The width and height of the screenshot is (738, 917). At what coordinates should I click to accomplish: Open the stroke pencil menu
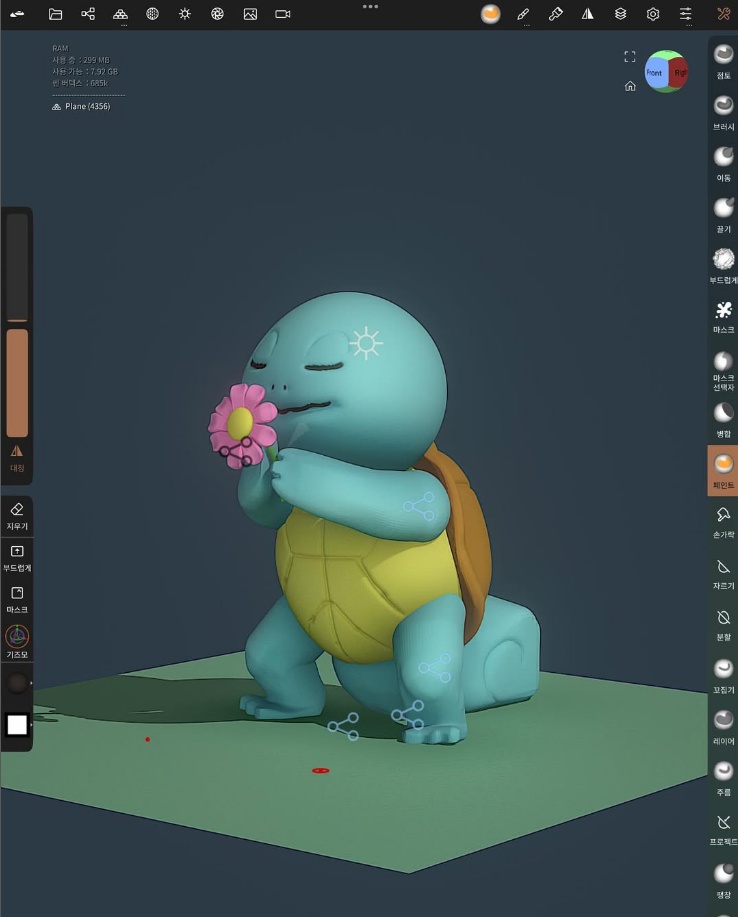523,14
